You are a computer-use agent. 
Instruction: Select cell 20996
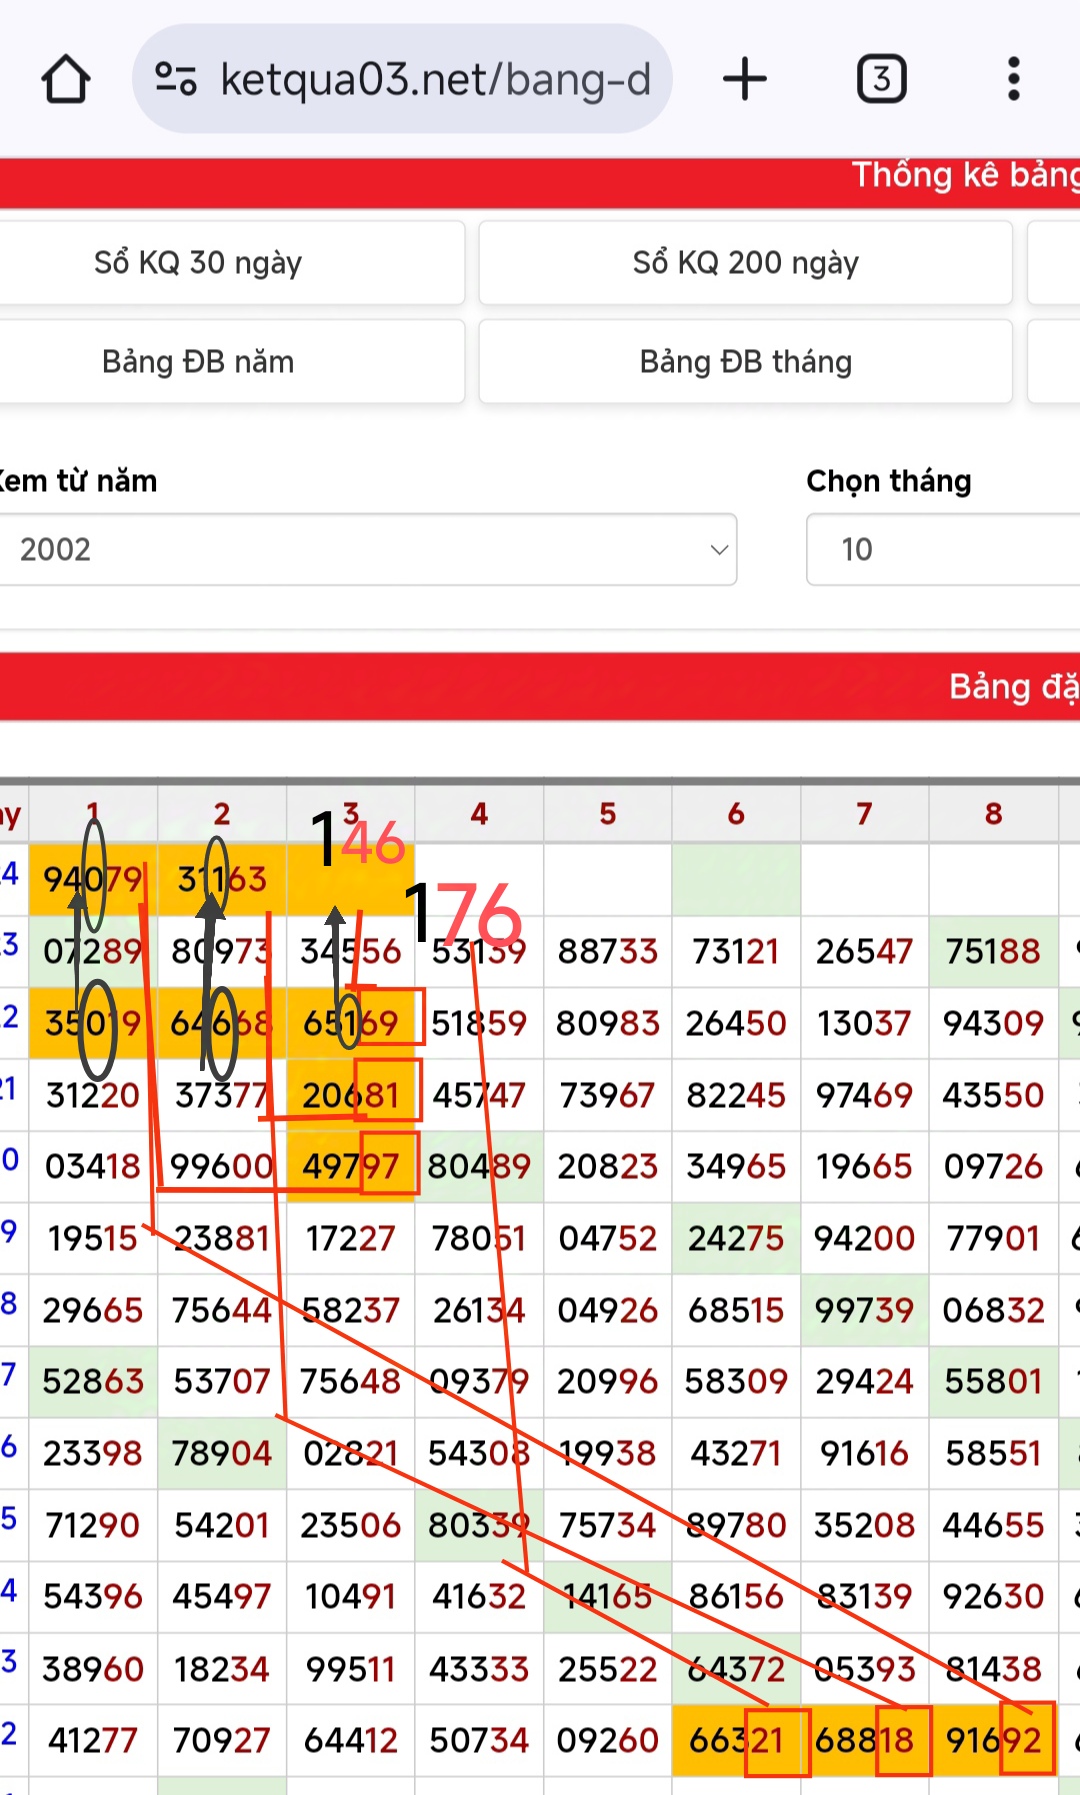[x=608, y=1381]
